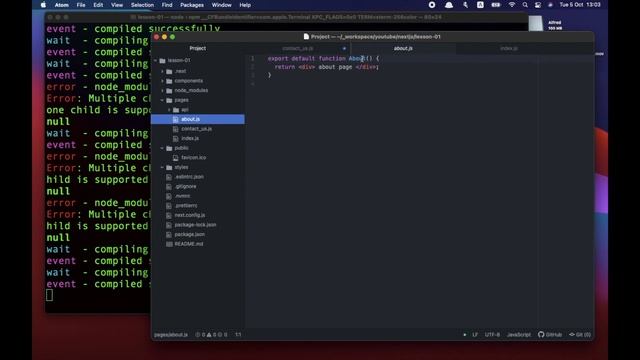Expand the api folder
The height and width of the screenshot is (360, 640).
(169, 109)
